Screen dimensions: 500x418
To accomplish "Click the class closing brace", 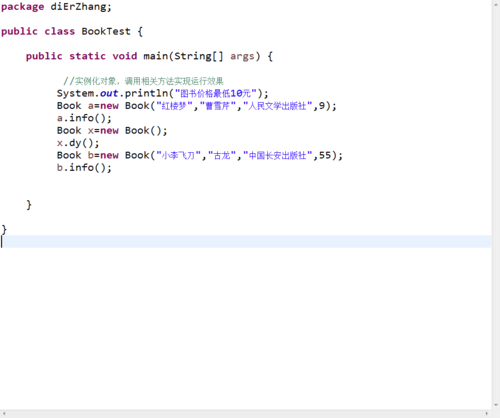I will click(x=4, y=229).
